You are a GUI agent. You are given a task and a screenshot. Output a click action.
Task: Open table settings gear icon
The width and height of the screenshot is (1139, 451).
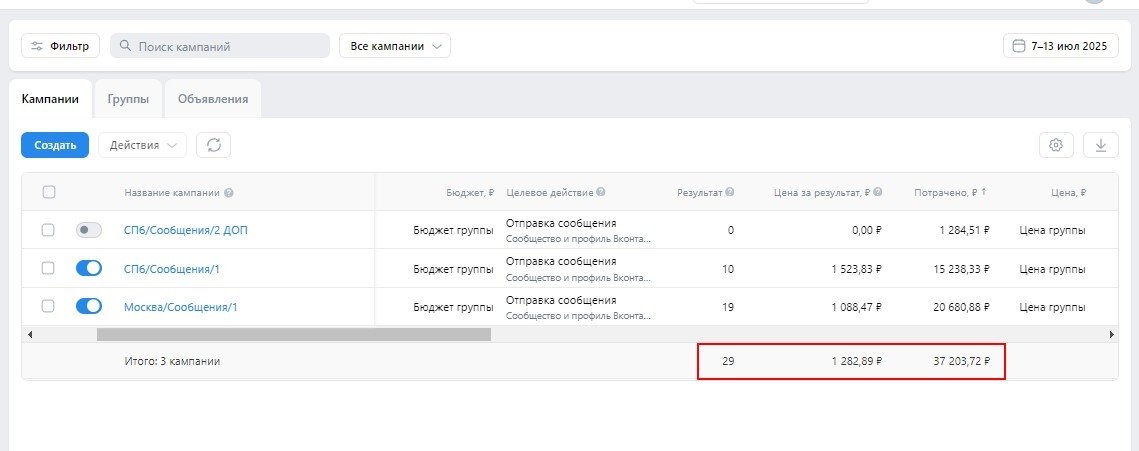click(1055, 145)
